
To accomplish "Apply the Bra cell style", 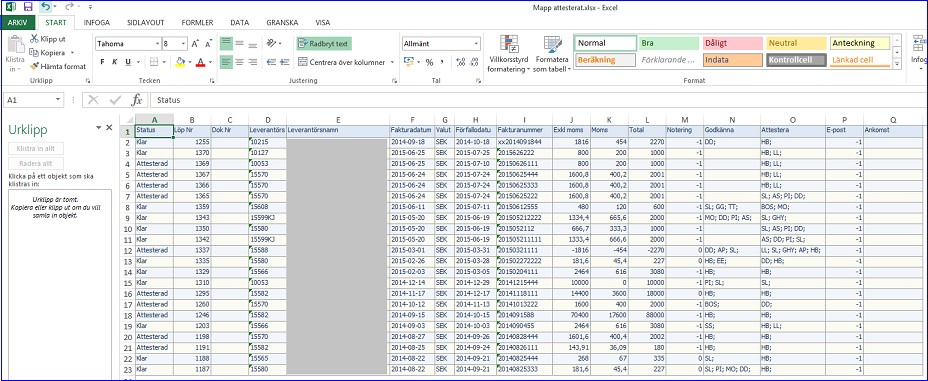I will [669, 43].
